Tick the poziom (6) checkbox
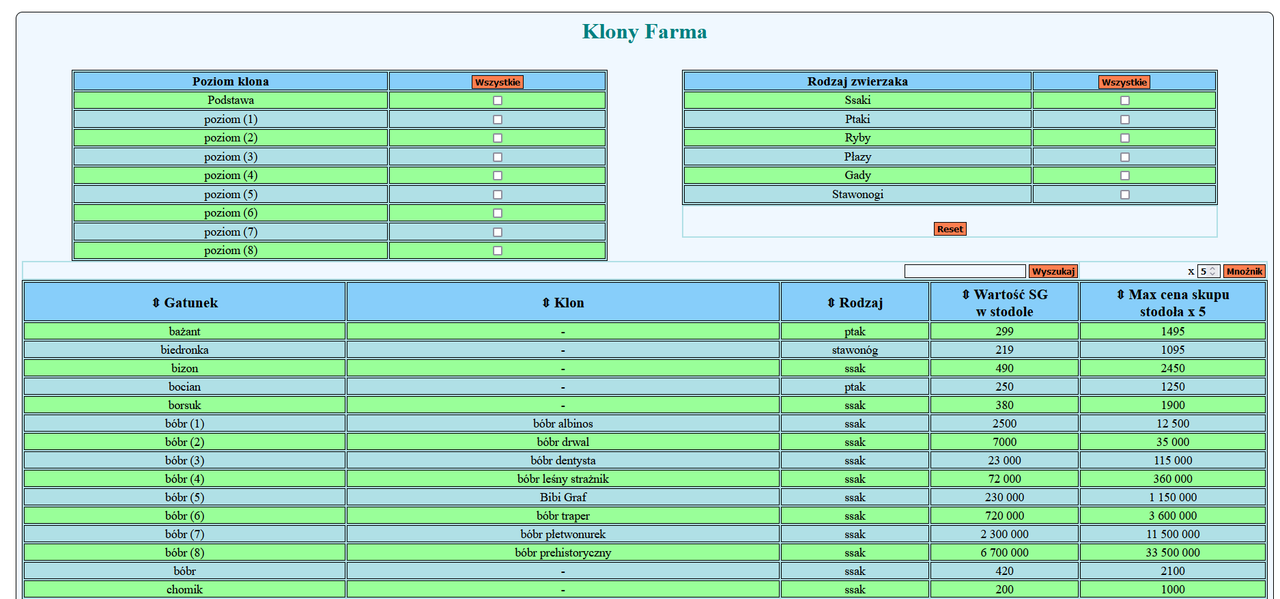The height and width of the screenshot is (599, 1280). (x=498, y=213)
